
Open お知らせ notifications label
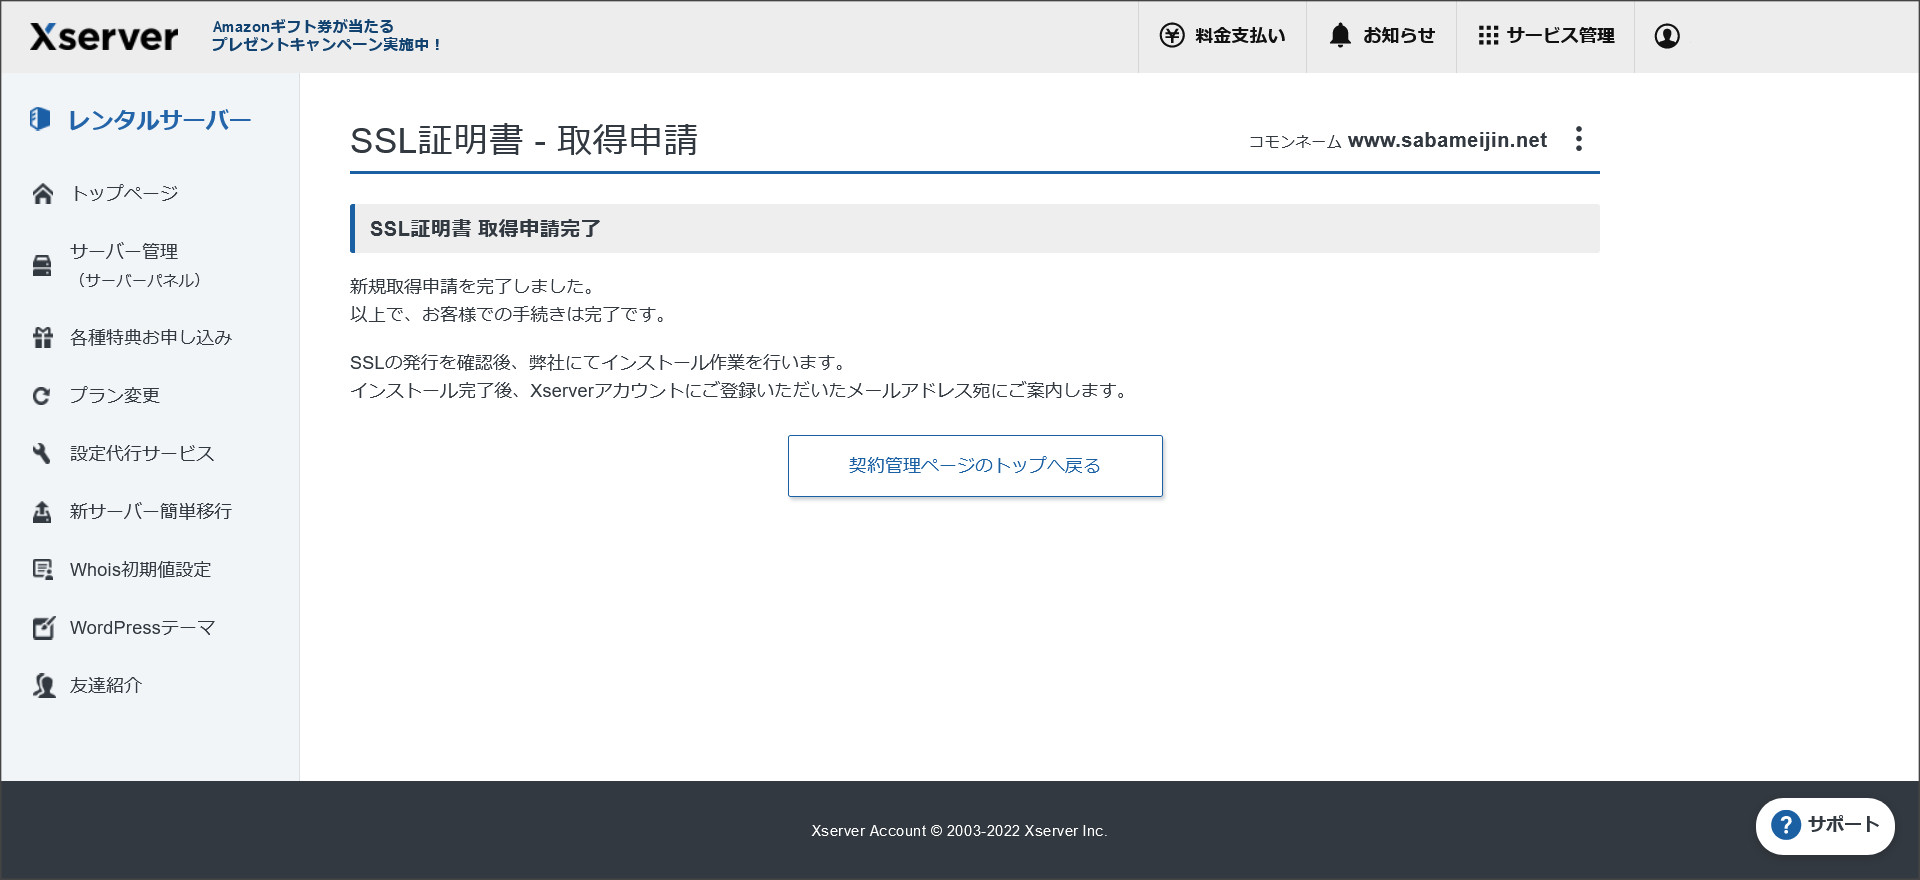pyautogui.click(x=1399, y=36)
